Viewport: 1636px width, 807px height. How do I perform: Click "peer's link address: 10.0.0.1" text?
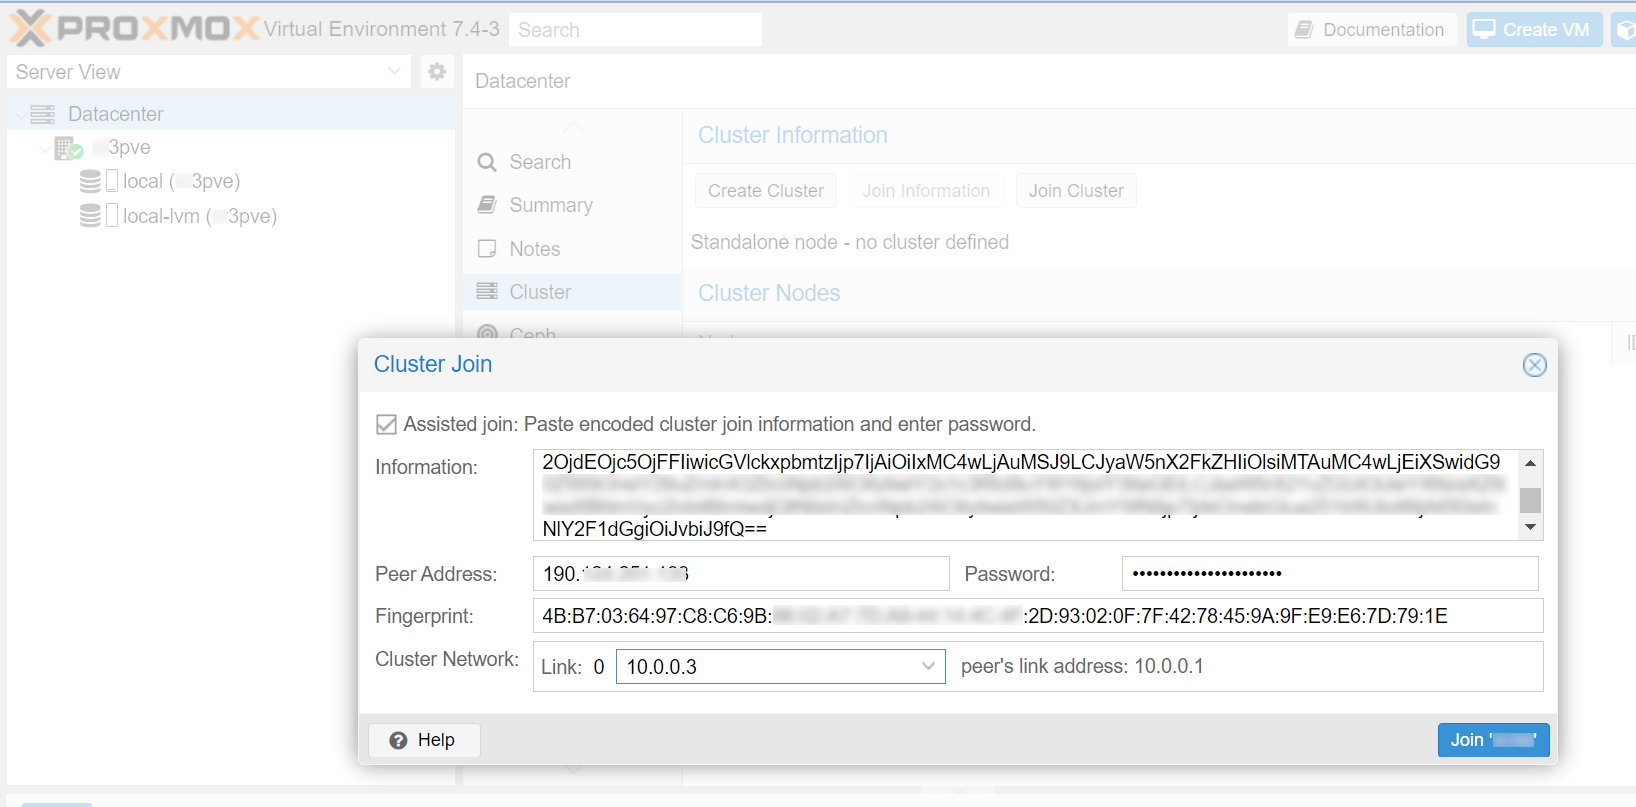click(x=1082, y=667)
